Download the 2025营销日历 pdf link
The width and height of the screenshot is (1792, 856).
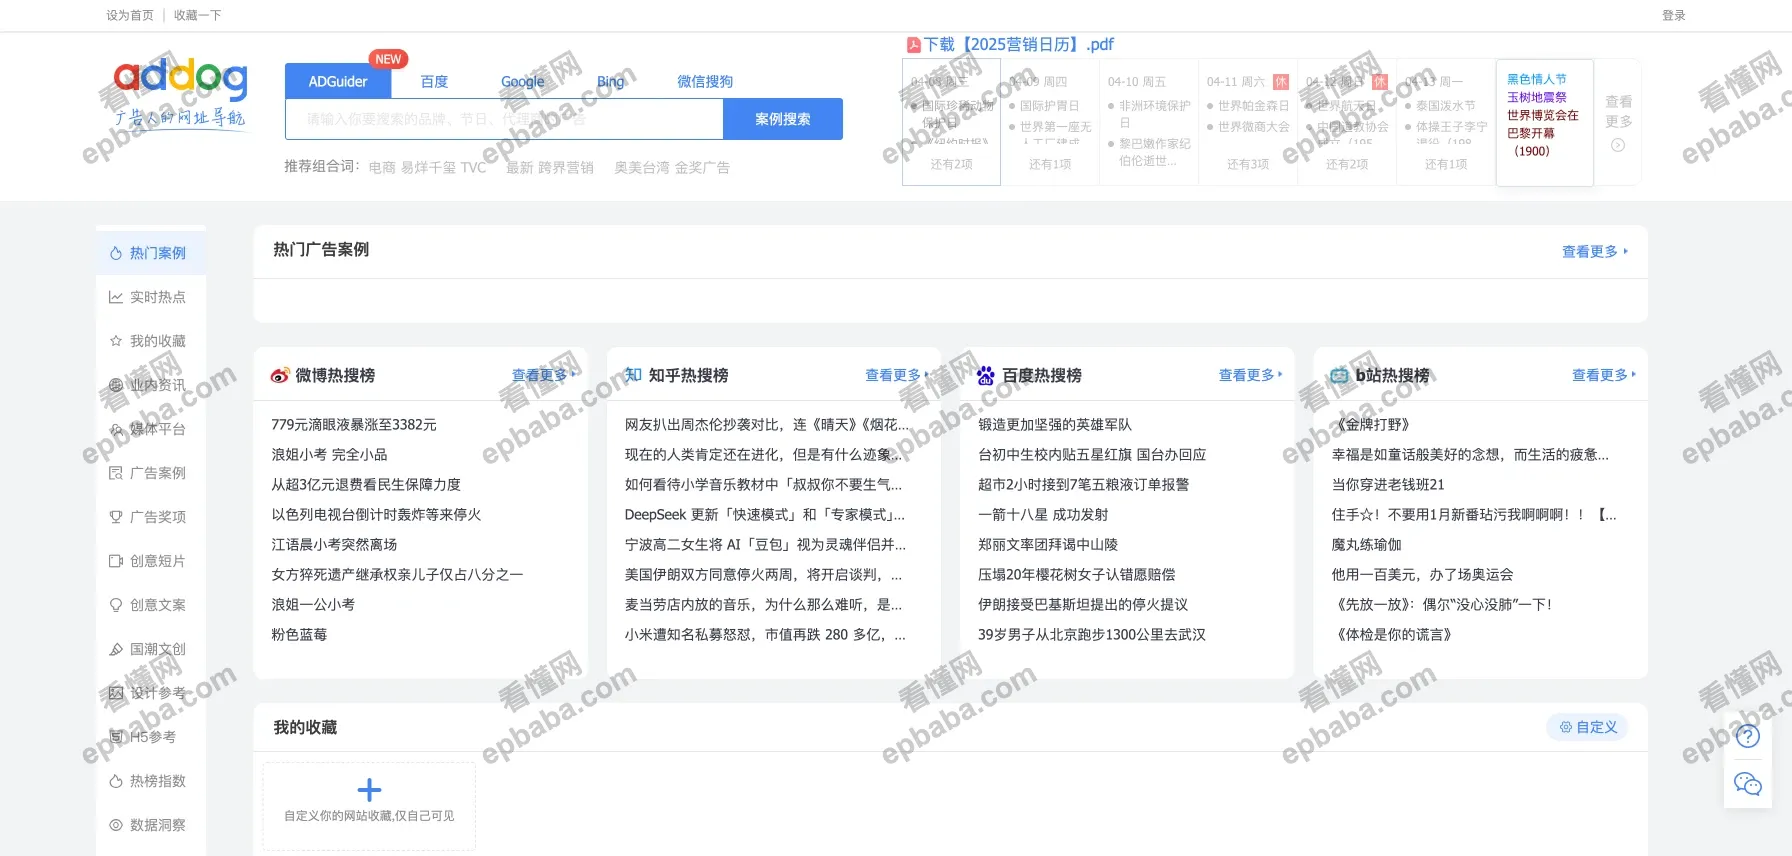click(x=1018, y=45)
